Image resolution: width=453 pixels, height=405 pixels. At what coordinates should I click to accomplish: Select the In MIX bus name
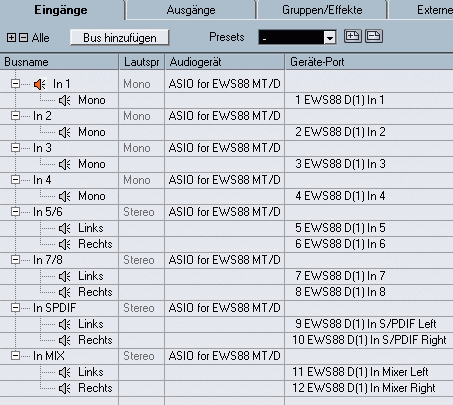point(49,356)
